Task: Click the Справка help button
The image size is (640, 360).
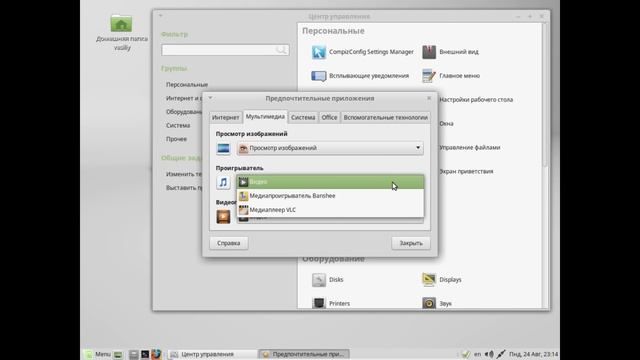Action: 229,243
